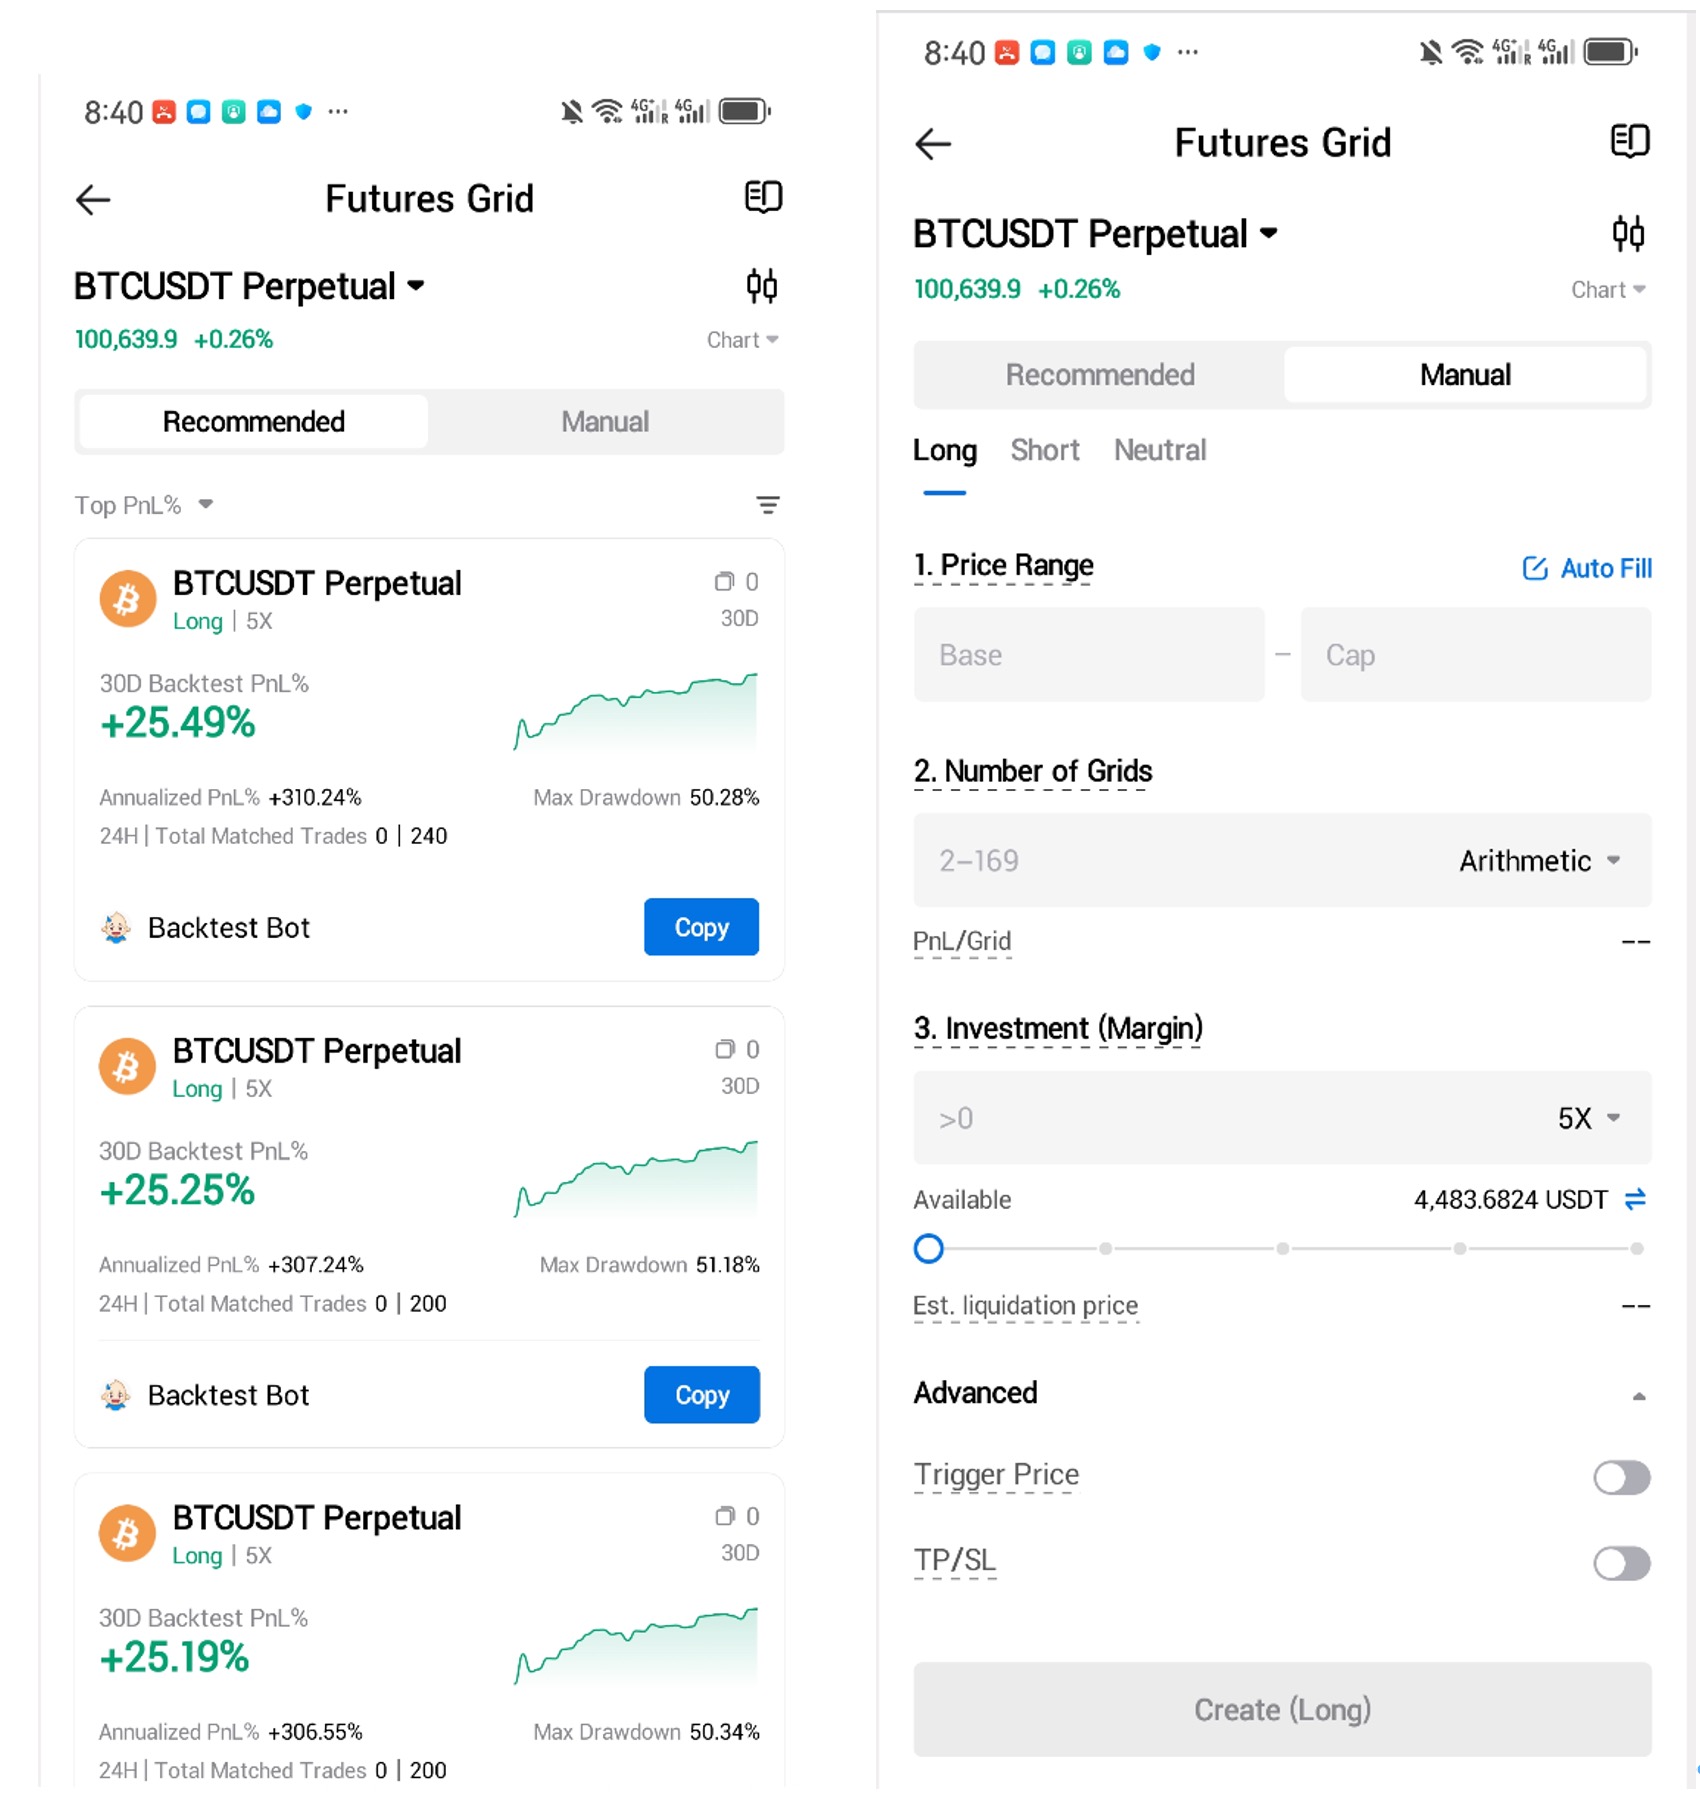Open the filter icon beside Top PnL%
1700x1810 pixels.
767,505
